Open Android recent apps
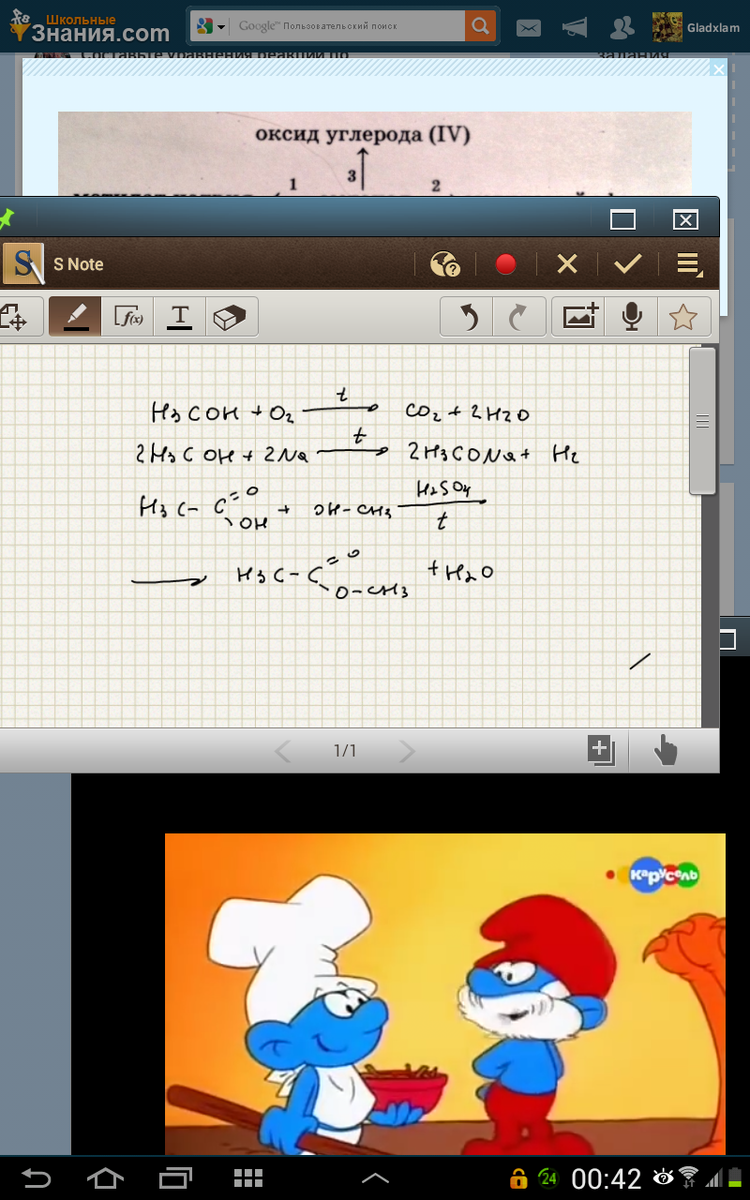 pyautogui.click(x=176, y=1177)
